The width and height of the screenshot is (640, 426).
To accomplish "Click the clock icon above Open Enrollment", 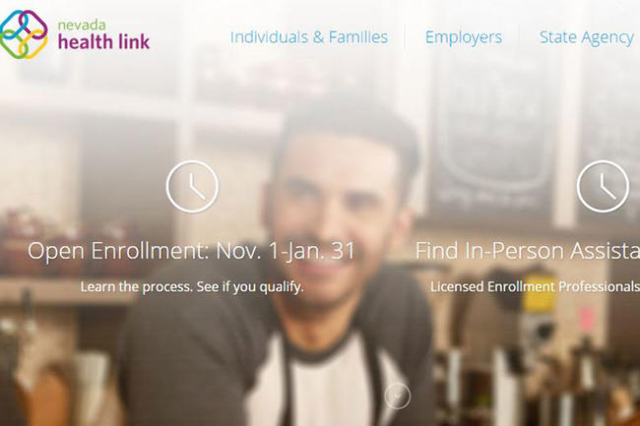I will pyautogui.click(x=192, y=186).
